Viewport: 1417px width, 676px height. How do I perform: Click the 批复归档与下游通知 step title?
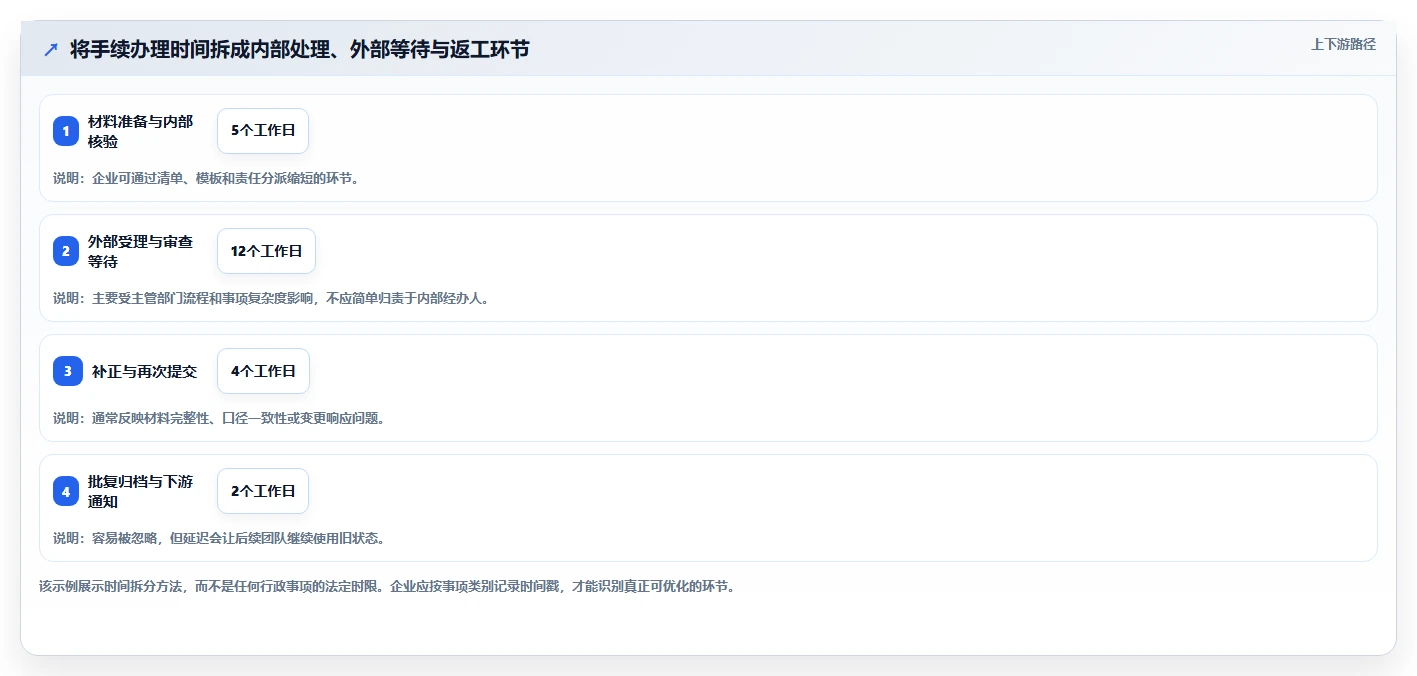pyautogui.click(x=141, y=491)
